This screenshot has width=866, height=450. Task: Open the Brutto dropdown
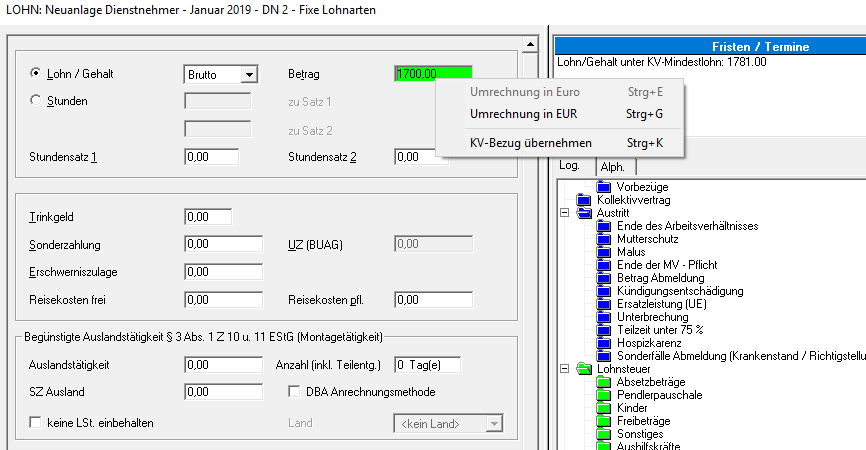249,74
